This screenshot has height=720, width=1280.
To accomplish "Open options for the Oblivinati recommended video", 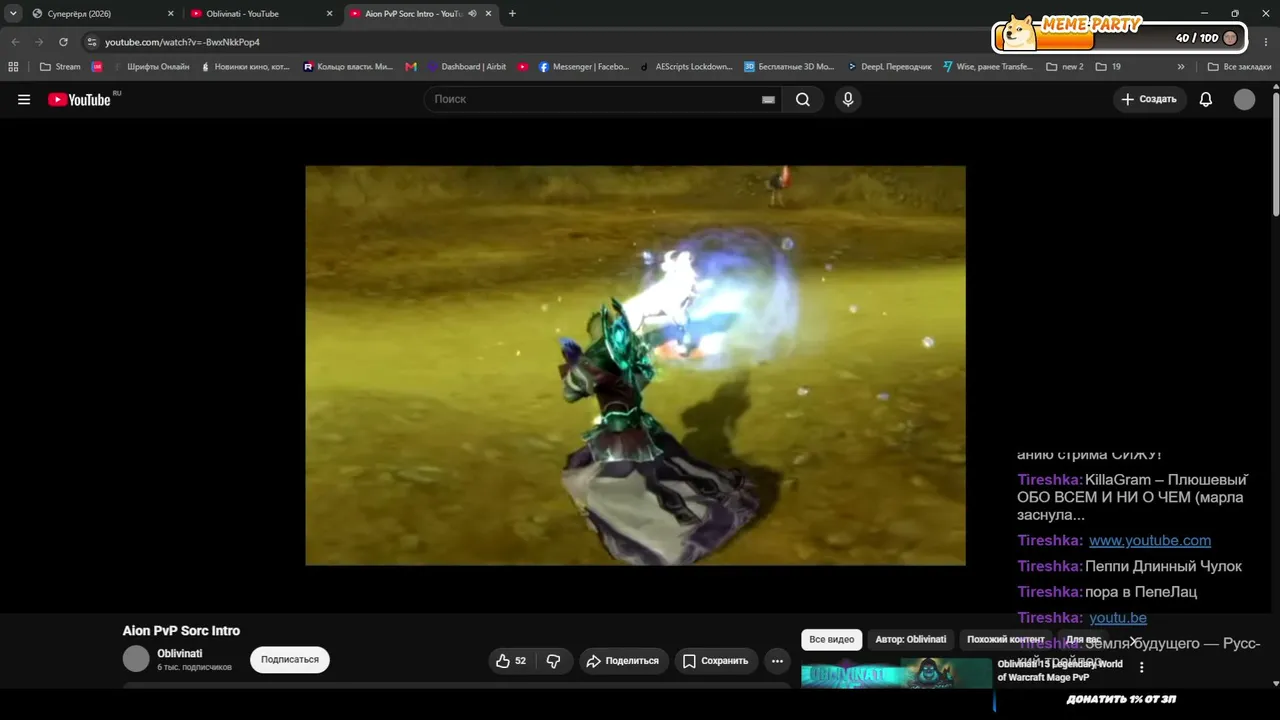I will pyautogui.click(x=1141, y=667).
